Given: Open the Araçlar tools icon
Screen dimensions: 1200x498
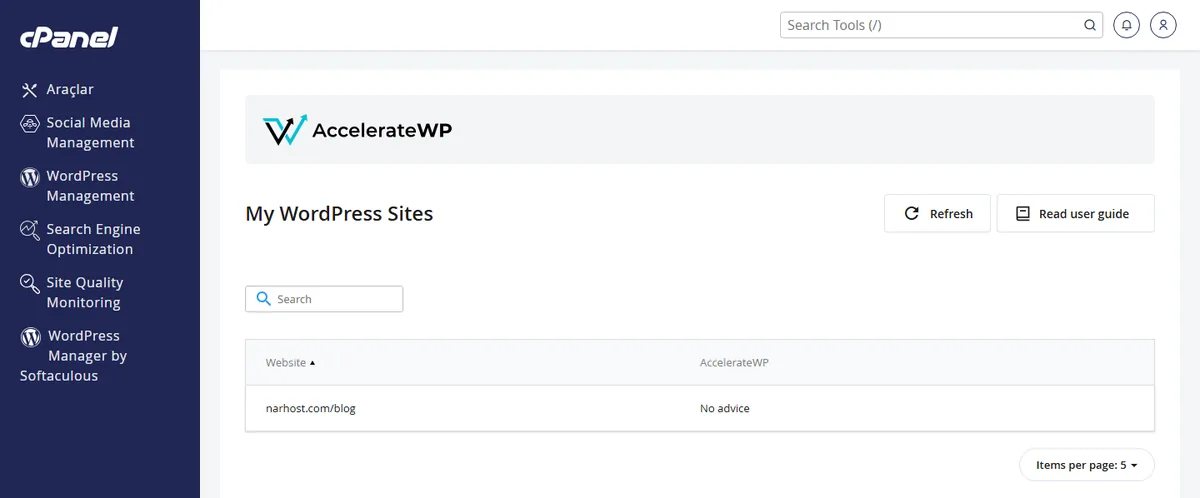Looking at the screenshot, I should click(30, 90).
